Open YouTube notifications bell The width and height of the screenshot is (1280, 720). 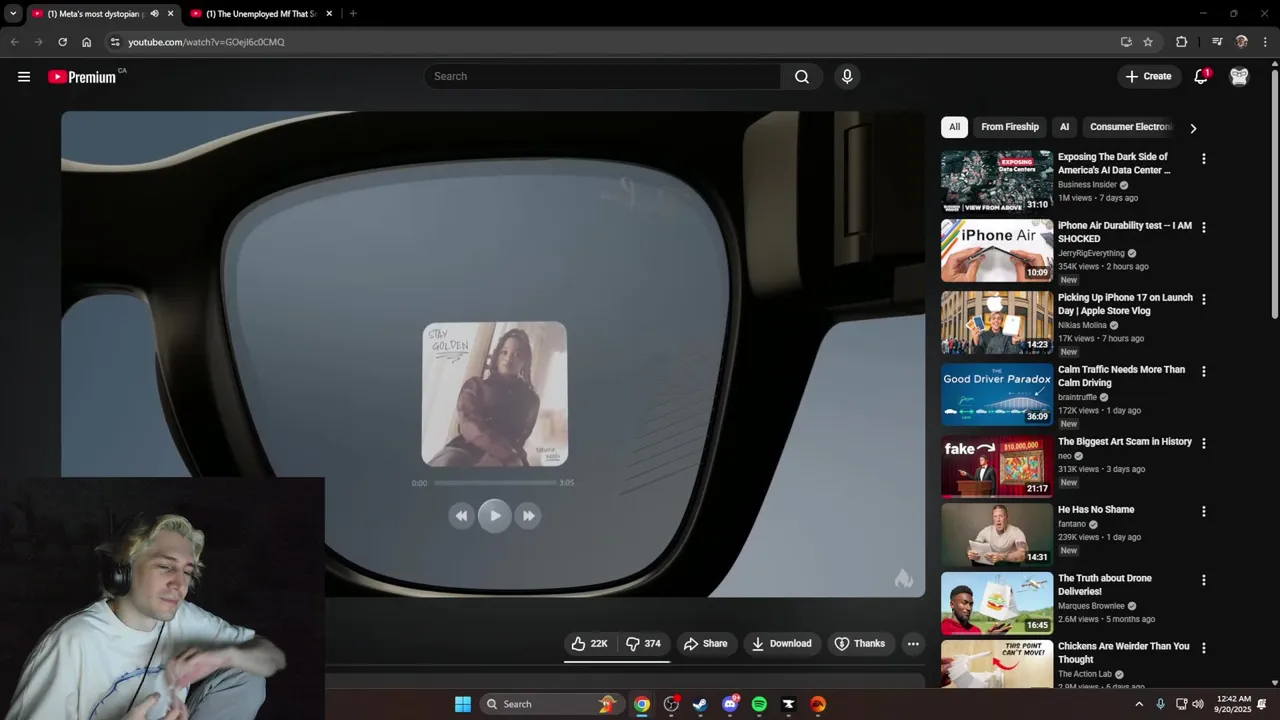click(x=1201, y=76)
